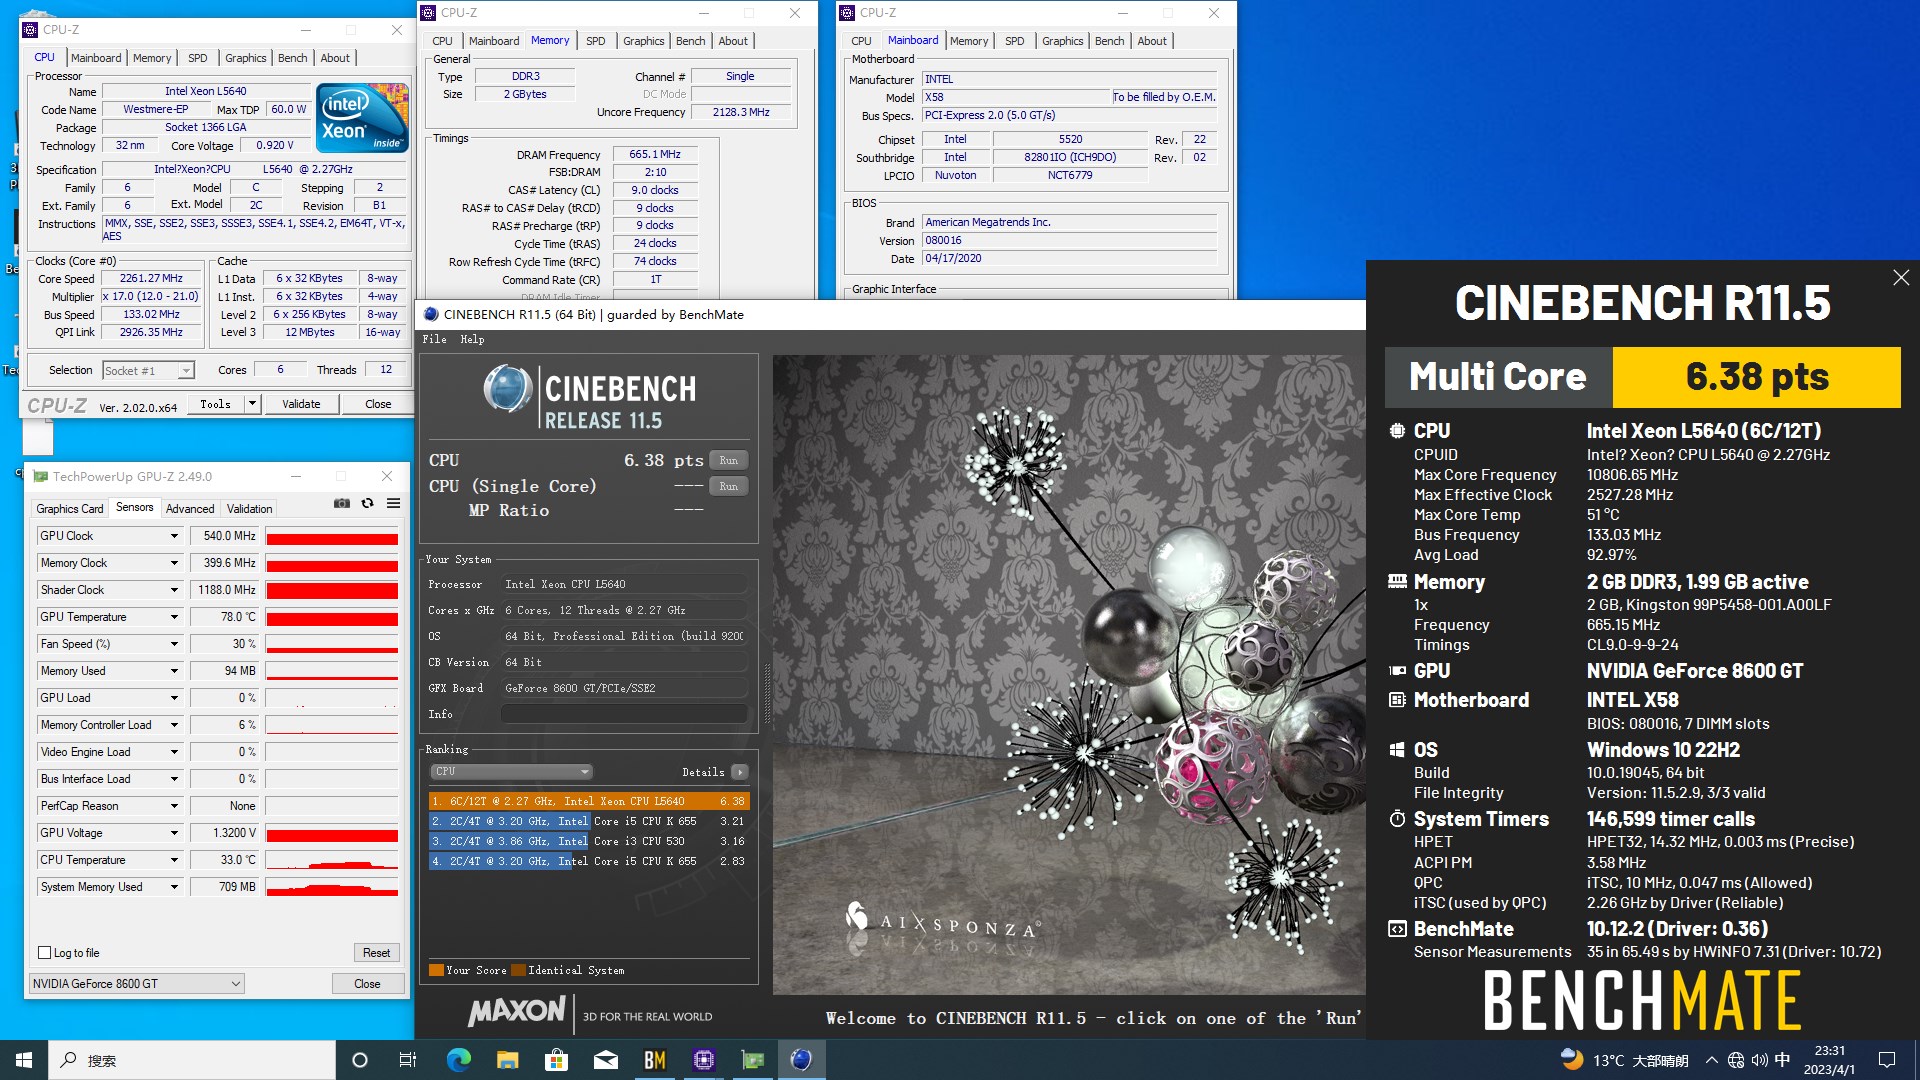This screenshot has height=1080, width=1920.
Task: Switch to GPU-Z via green card taskbar icon
Action: pyautogui.click(x=753, y=1060)
